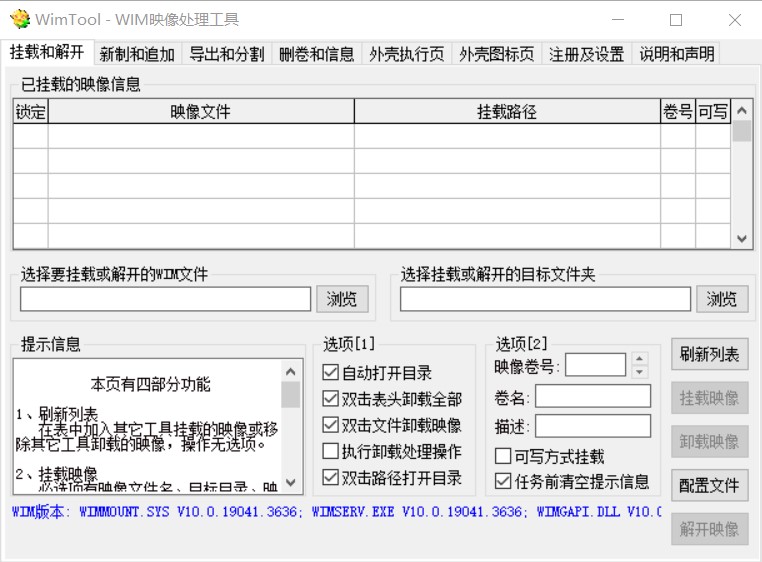Click the target folder path input field
Screen dimensions: 762x562
pyautogui.click(x=545, y=299)
